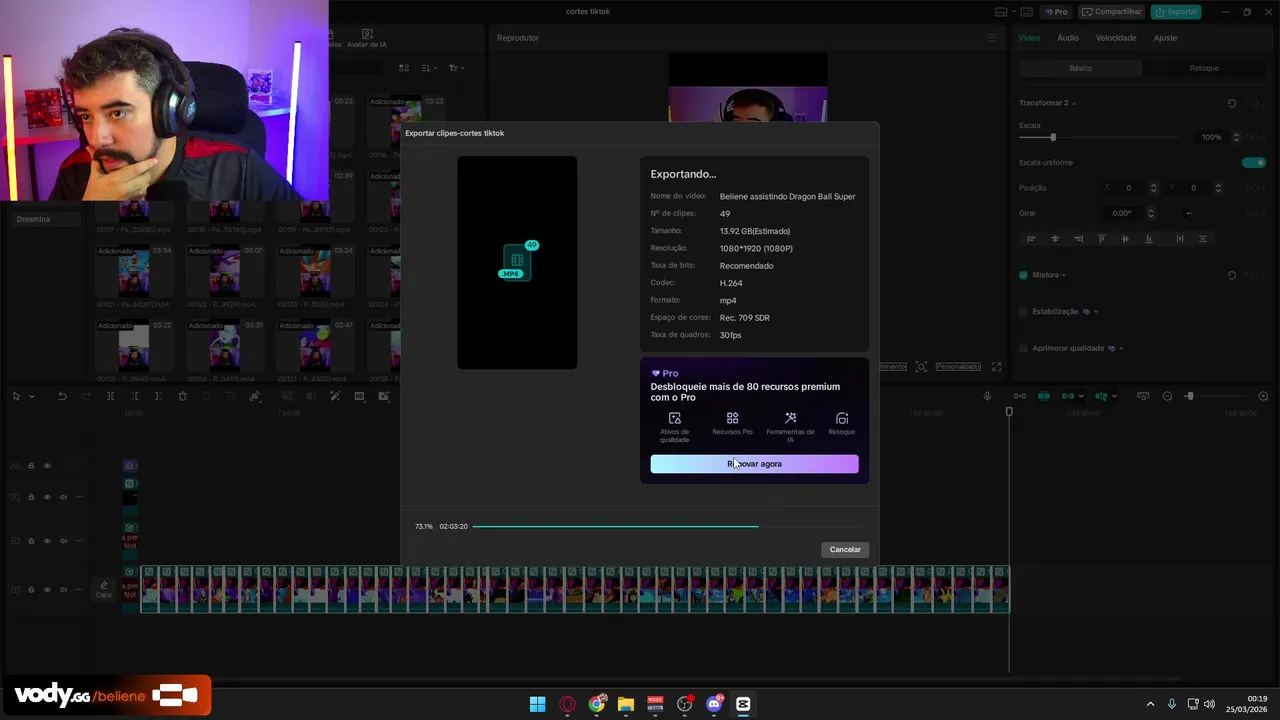The image size is (1280, 720).
Task: Lock the bottom main track
Action: (31, 589)
